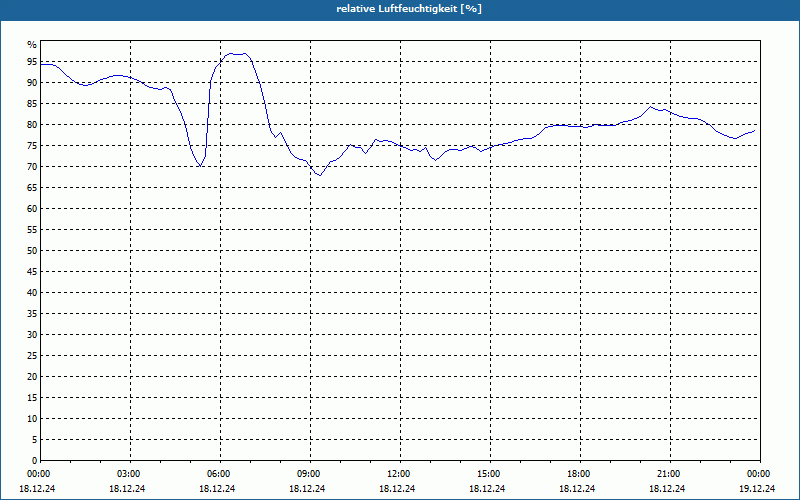Select the x-axis time label "06:00"
800x500 pixels.
point(220,474)
